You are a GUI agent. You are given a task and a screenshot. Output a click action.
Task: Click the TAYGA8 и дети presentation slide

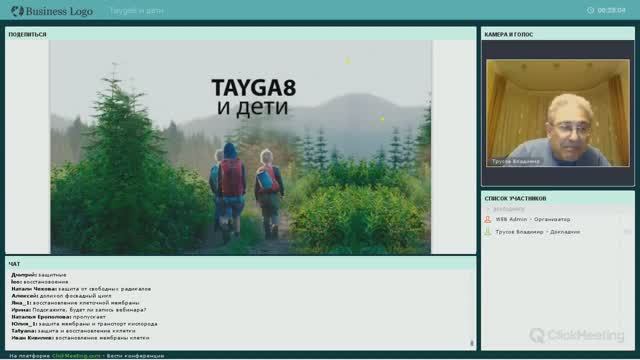pos(241,147)
